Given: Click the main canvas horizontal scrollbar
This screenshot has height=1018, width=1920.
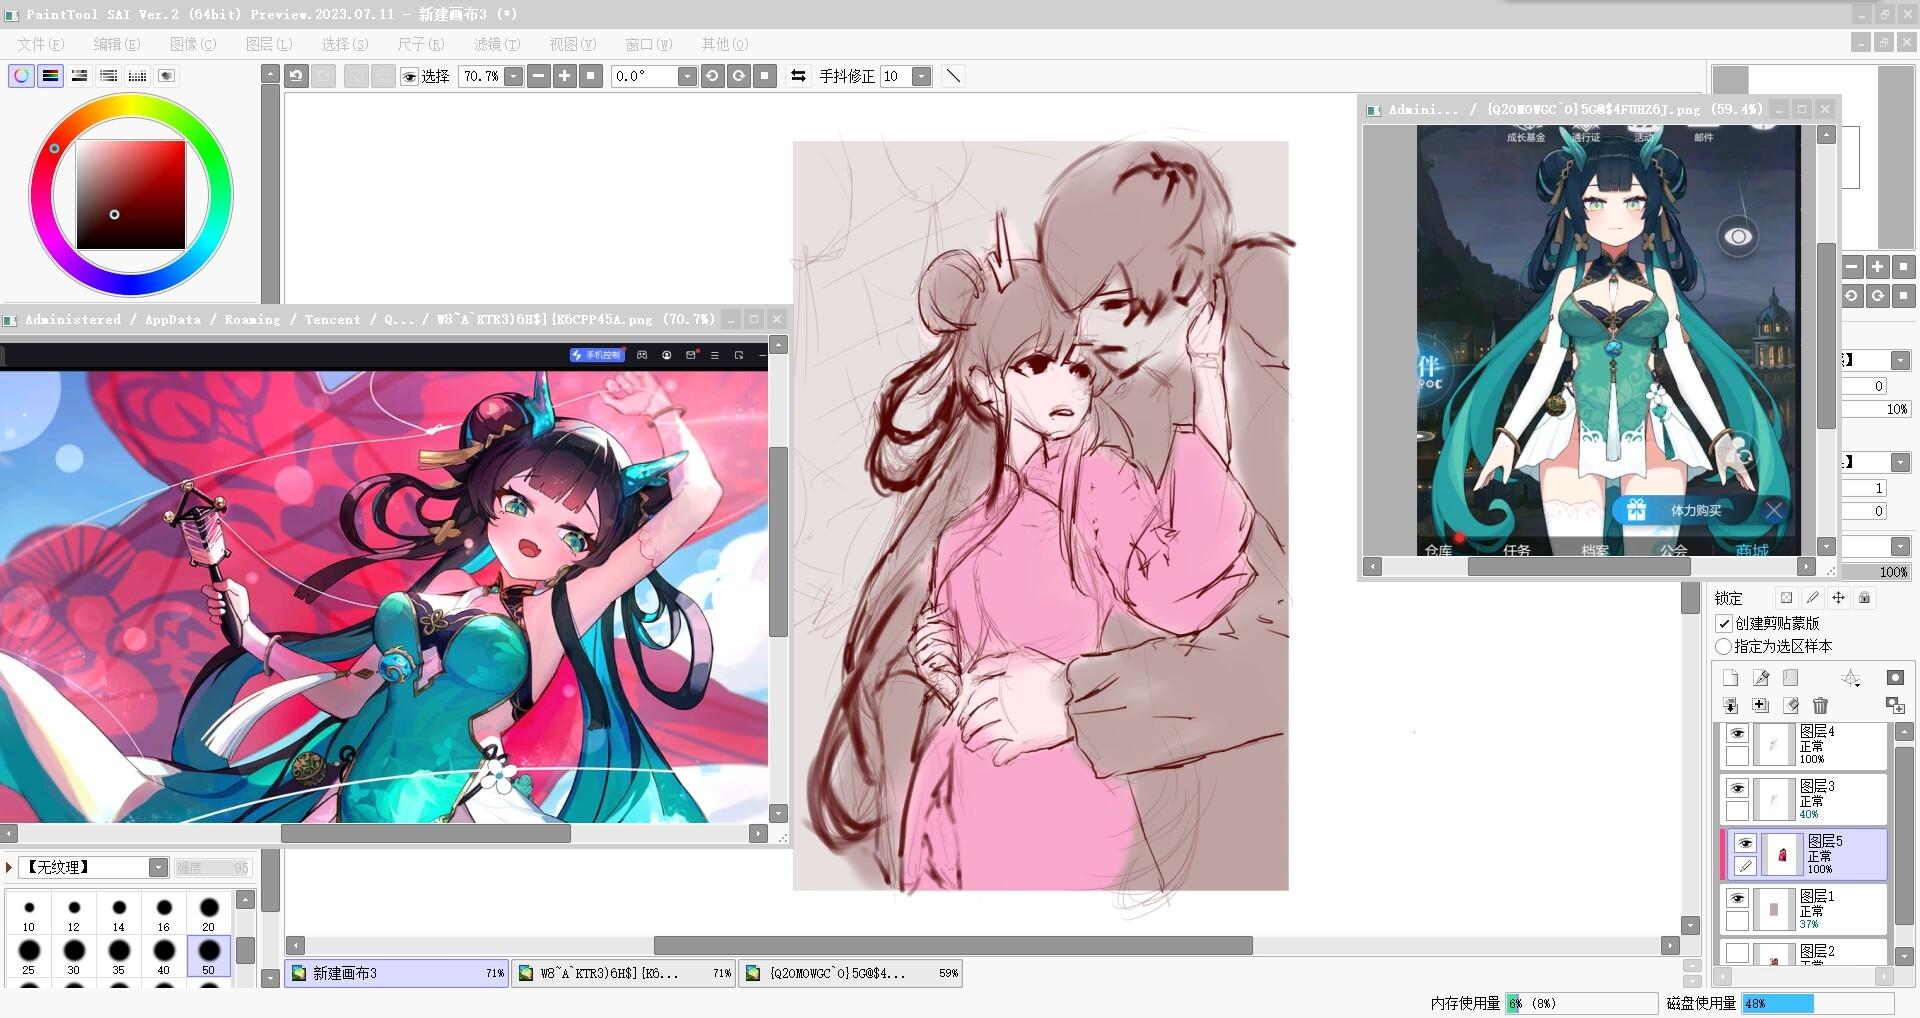Looking at the screenshot, I should pos(953,945).
